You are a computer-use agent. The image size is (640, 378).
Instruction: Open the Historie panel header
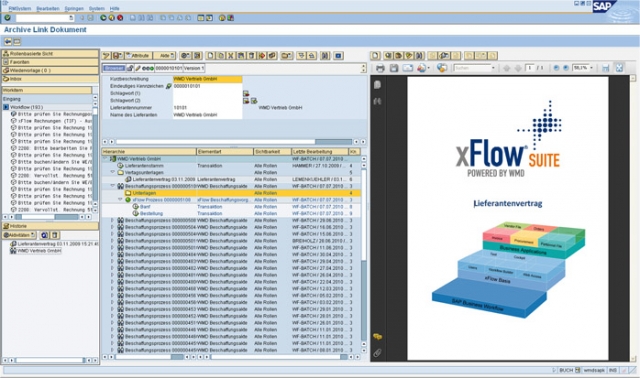point(50,226)
